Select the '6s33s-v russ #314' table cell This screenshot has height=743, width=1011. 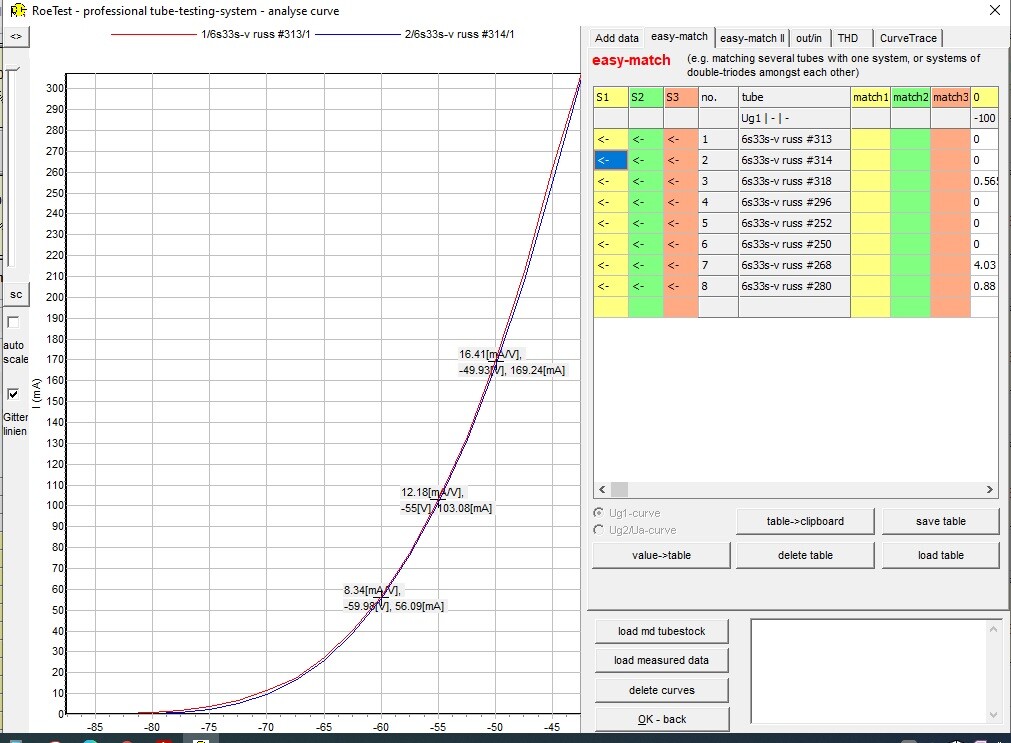(x=794, y=160)
